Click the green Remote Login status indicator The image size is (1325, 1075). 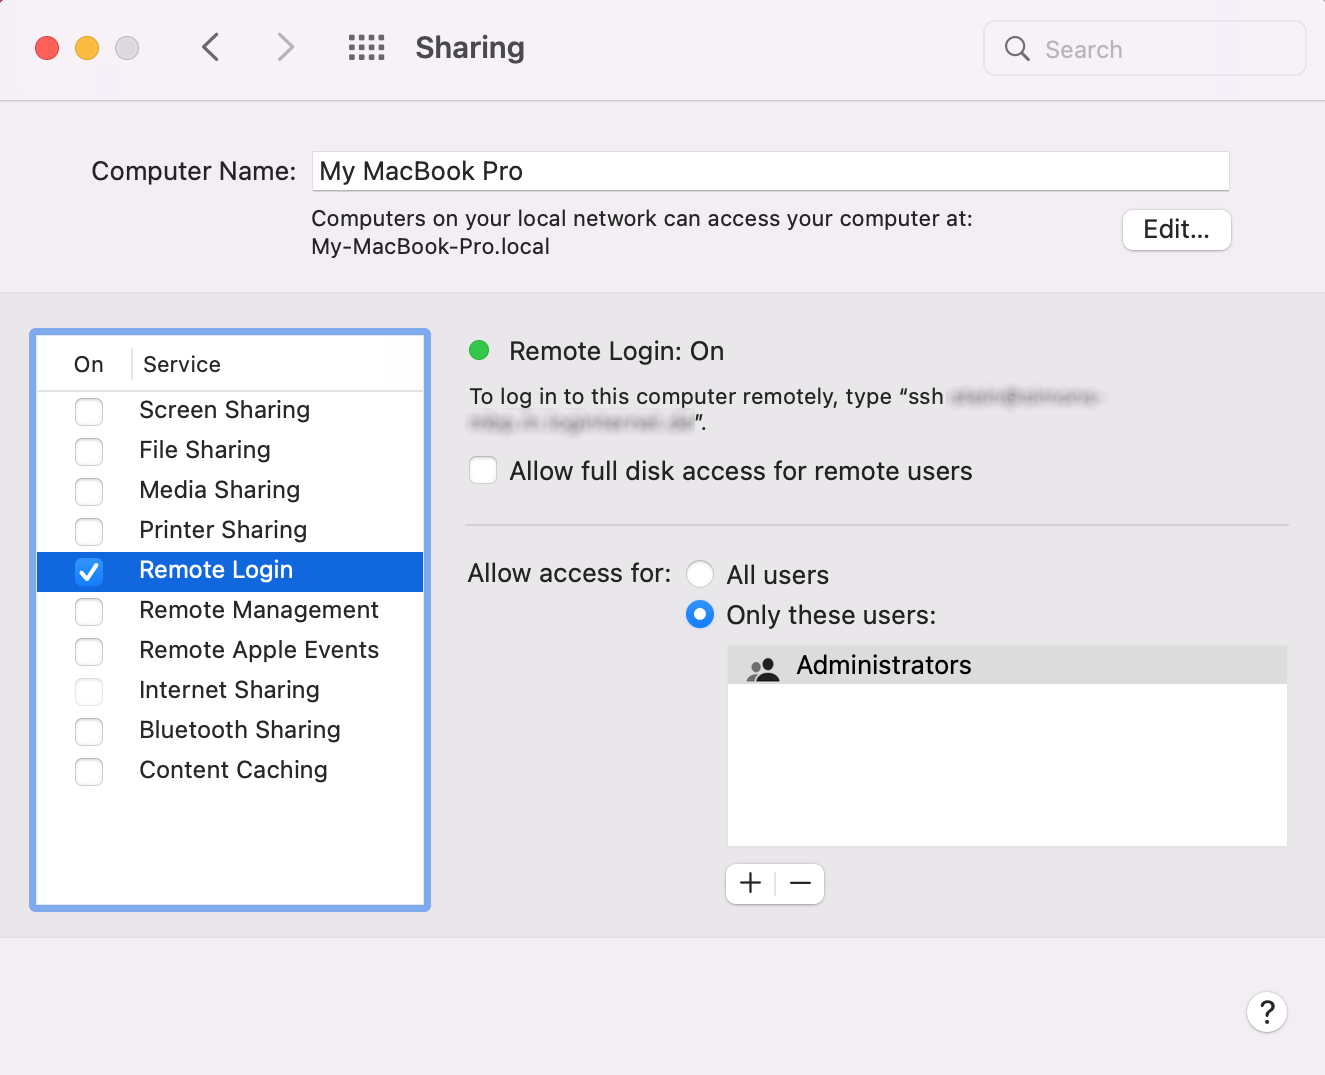pos(479,350)
